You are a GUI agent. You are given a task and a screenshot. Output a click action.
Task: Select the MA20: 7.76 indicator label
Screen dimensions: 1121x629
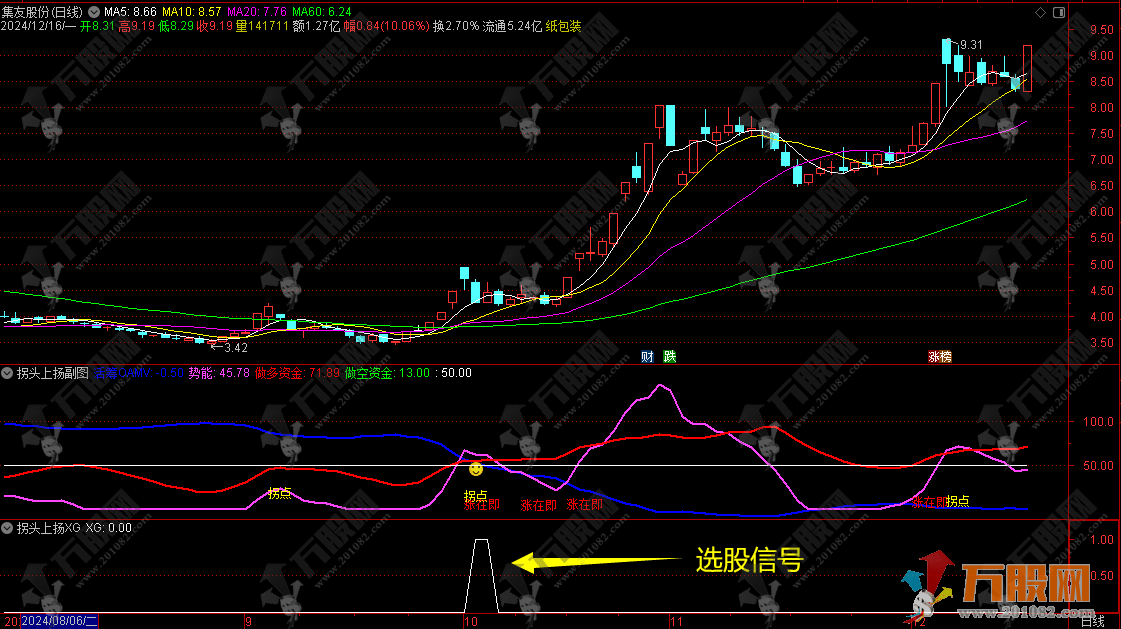click(x=257, y=12)
